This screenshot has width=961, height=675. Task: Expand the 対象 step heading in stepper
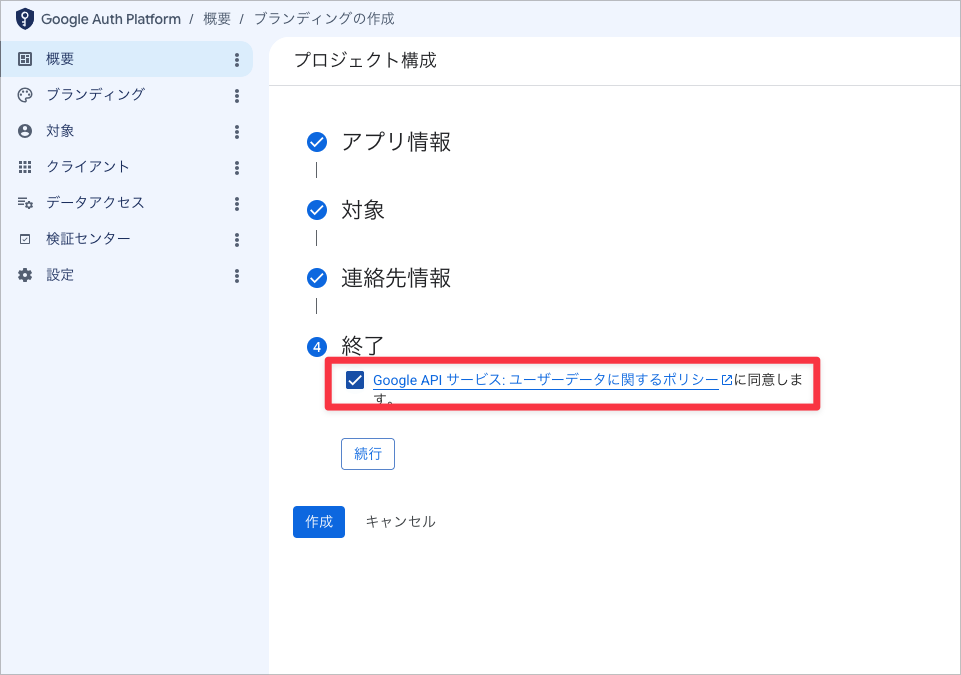(x=363, y=210)
